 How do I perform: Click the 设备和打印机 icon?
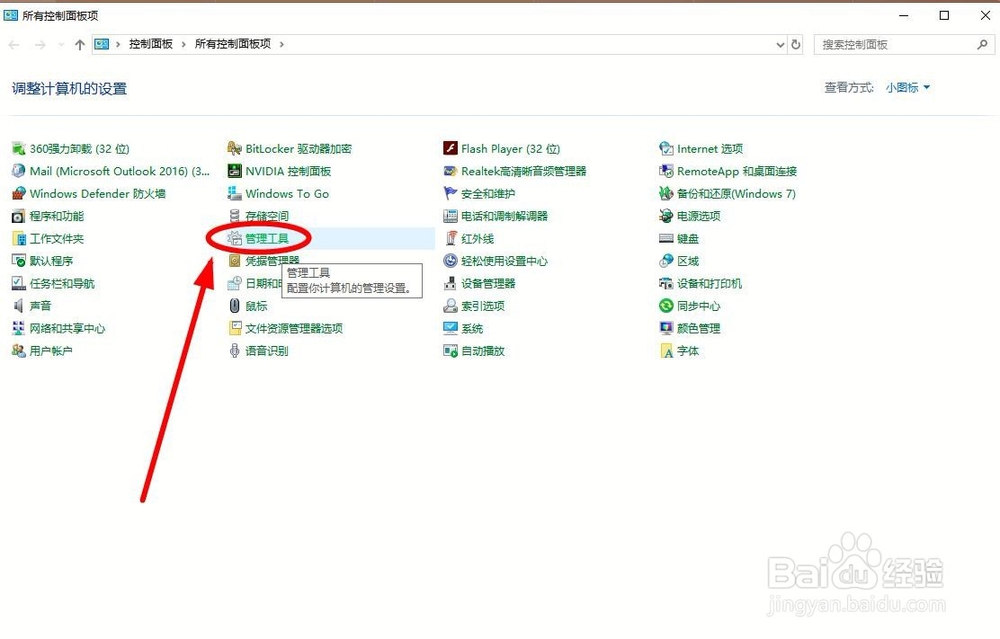tap(666, 283)
